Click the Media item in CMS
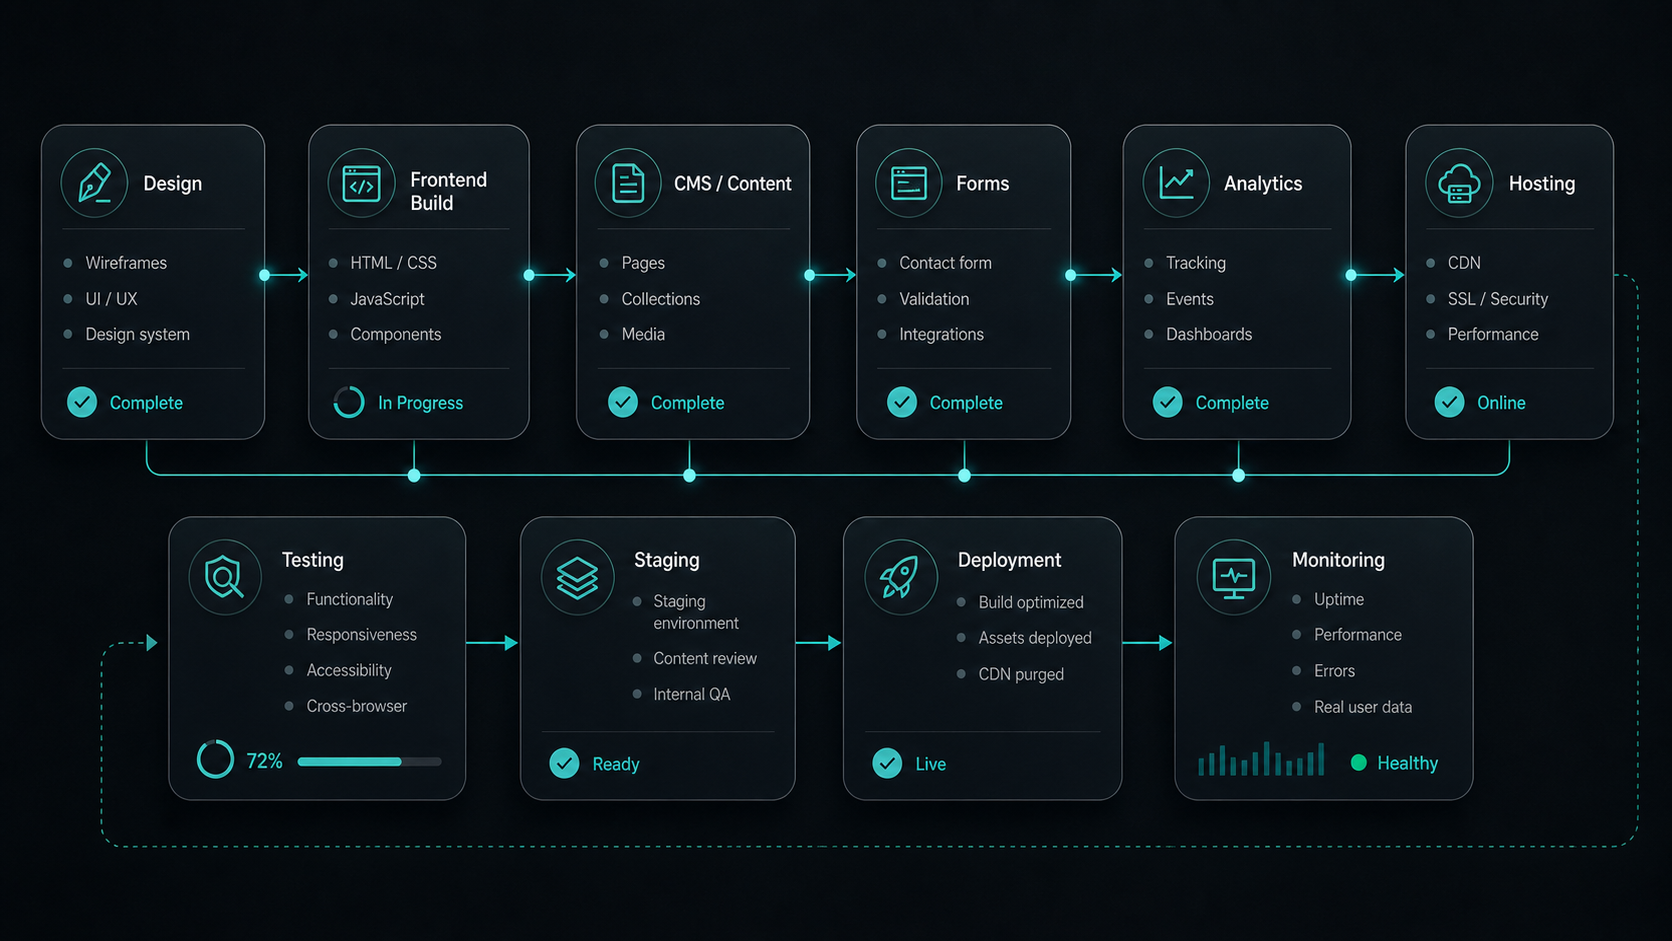The image size is (1672, 941). point(643,334)
